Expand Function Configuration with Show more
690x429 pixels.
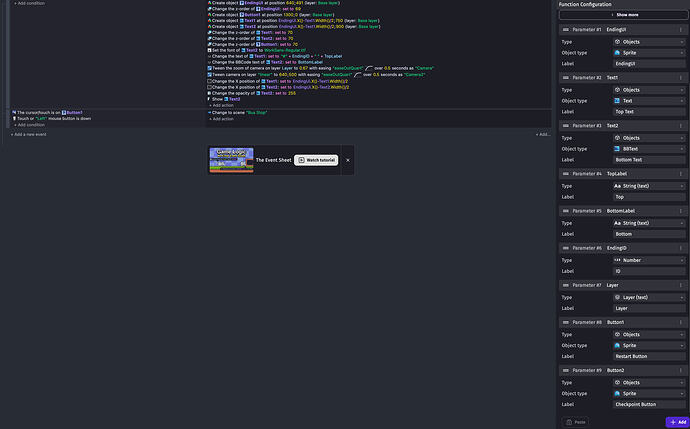pyautogui.click(x=623, y=15)
